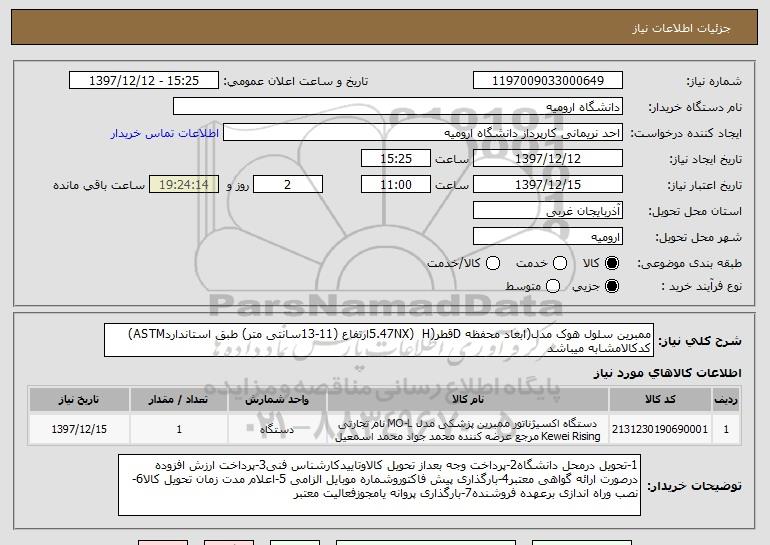
Task: Click the delivery province field آذربایجان غربی
Action: [548, 211]
